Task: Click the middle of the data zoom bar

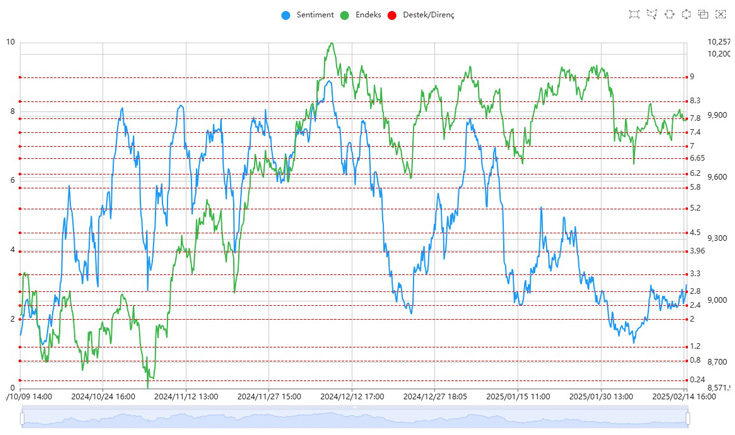Action: pos(353,418)
